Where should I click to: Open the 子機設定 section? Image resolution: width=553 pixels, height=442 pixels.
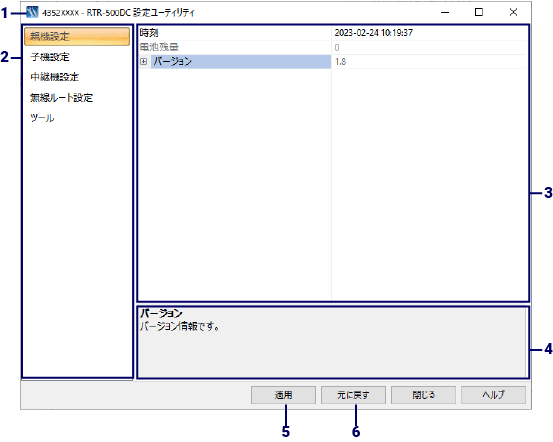[x=50, y=57]
